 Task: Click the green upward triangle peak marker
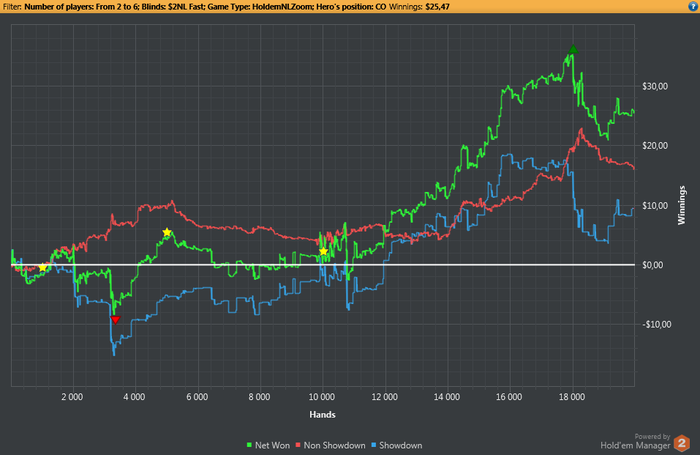coord(573,49)
